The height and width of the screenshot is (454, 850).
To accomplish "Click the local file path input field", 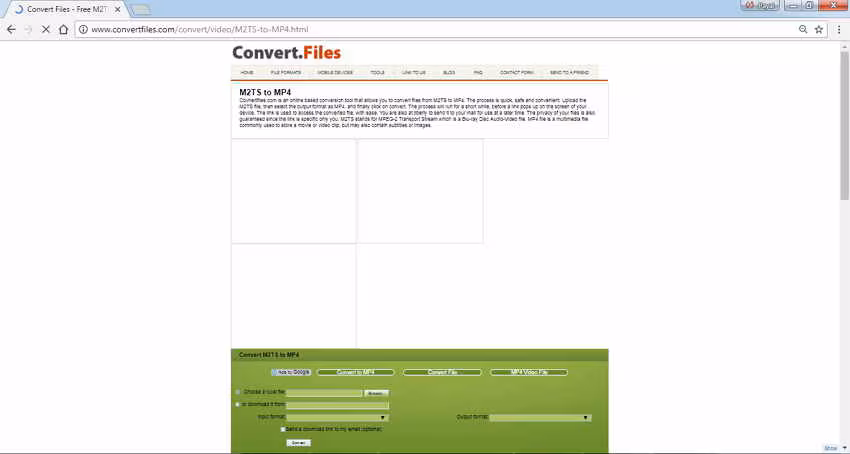I will pyautogui.click(x=324, y=393).
